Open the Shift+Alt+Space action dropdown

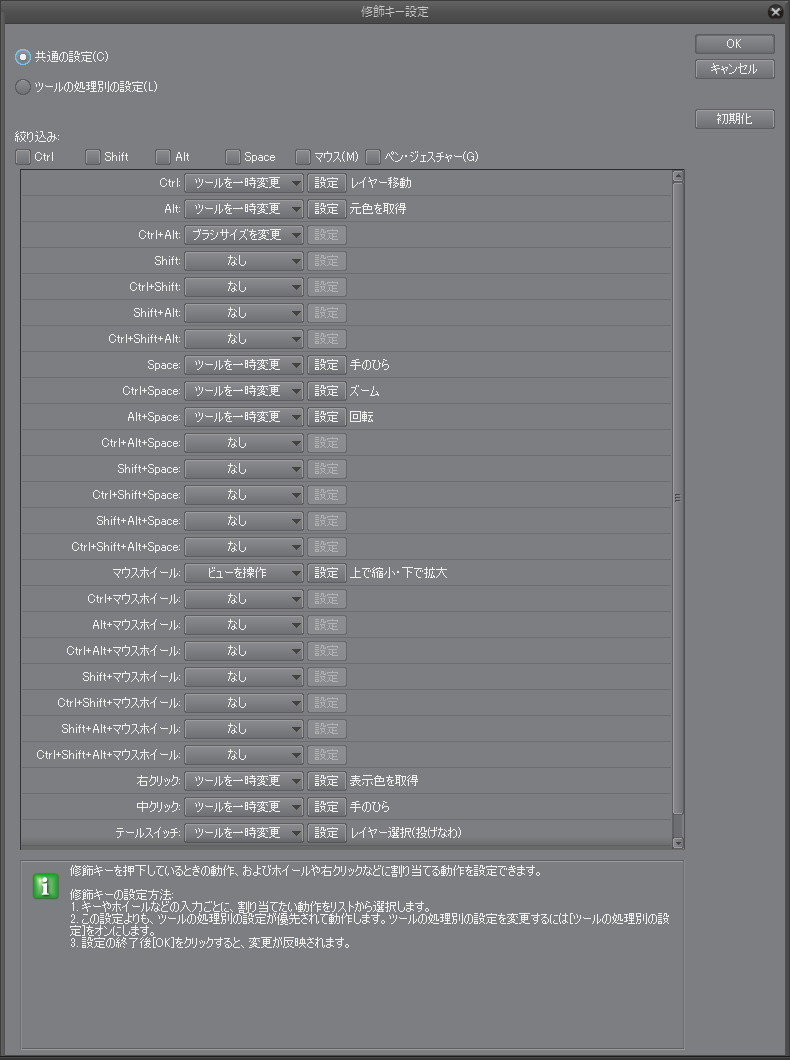tap(243, 521)
